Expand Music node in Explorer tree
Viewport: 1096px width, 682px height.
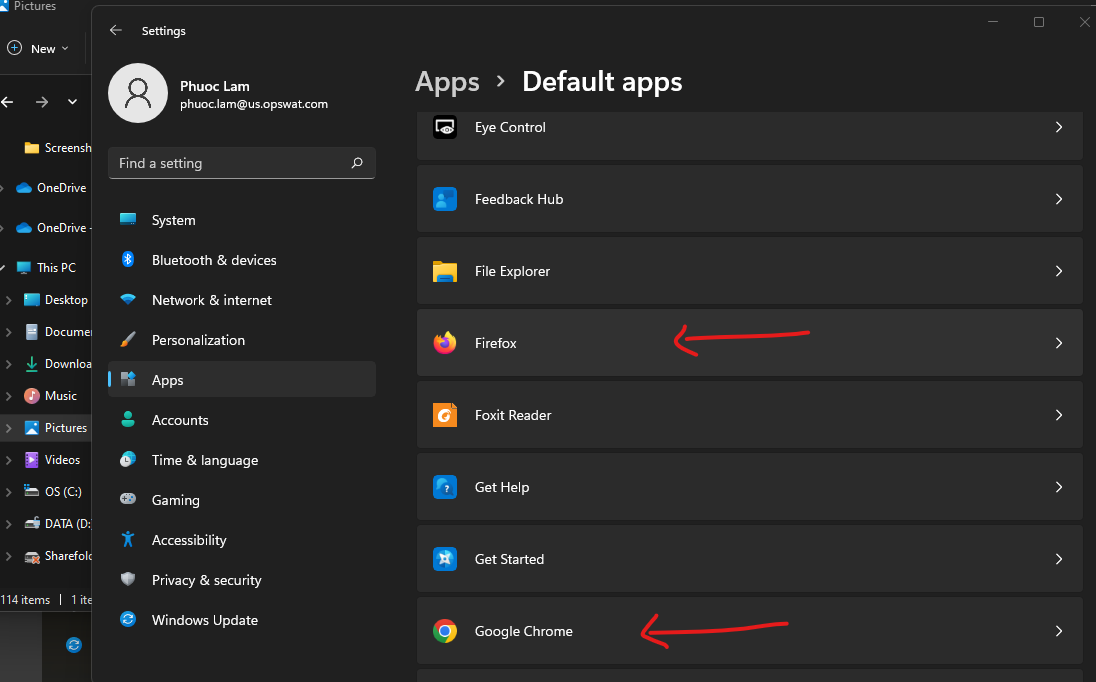click(x=8, y=396)
